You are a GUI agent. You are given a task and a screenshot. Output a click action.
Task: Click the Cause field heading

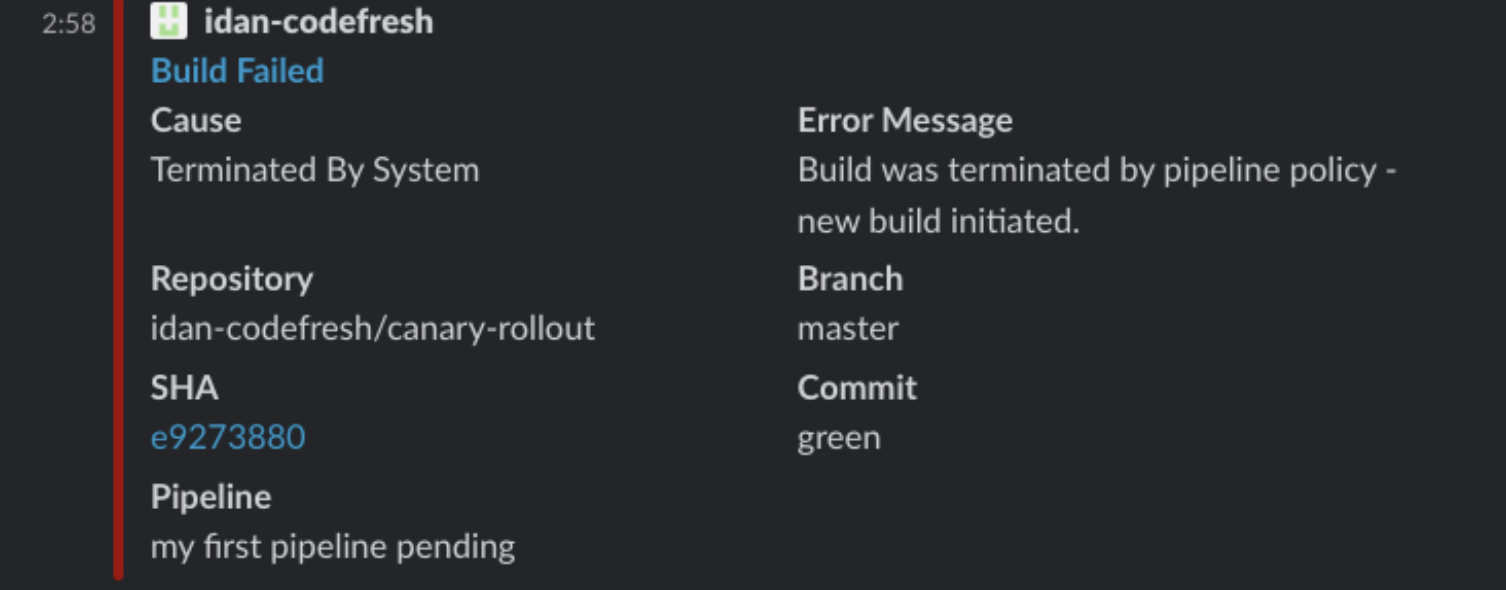[196, 121]
